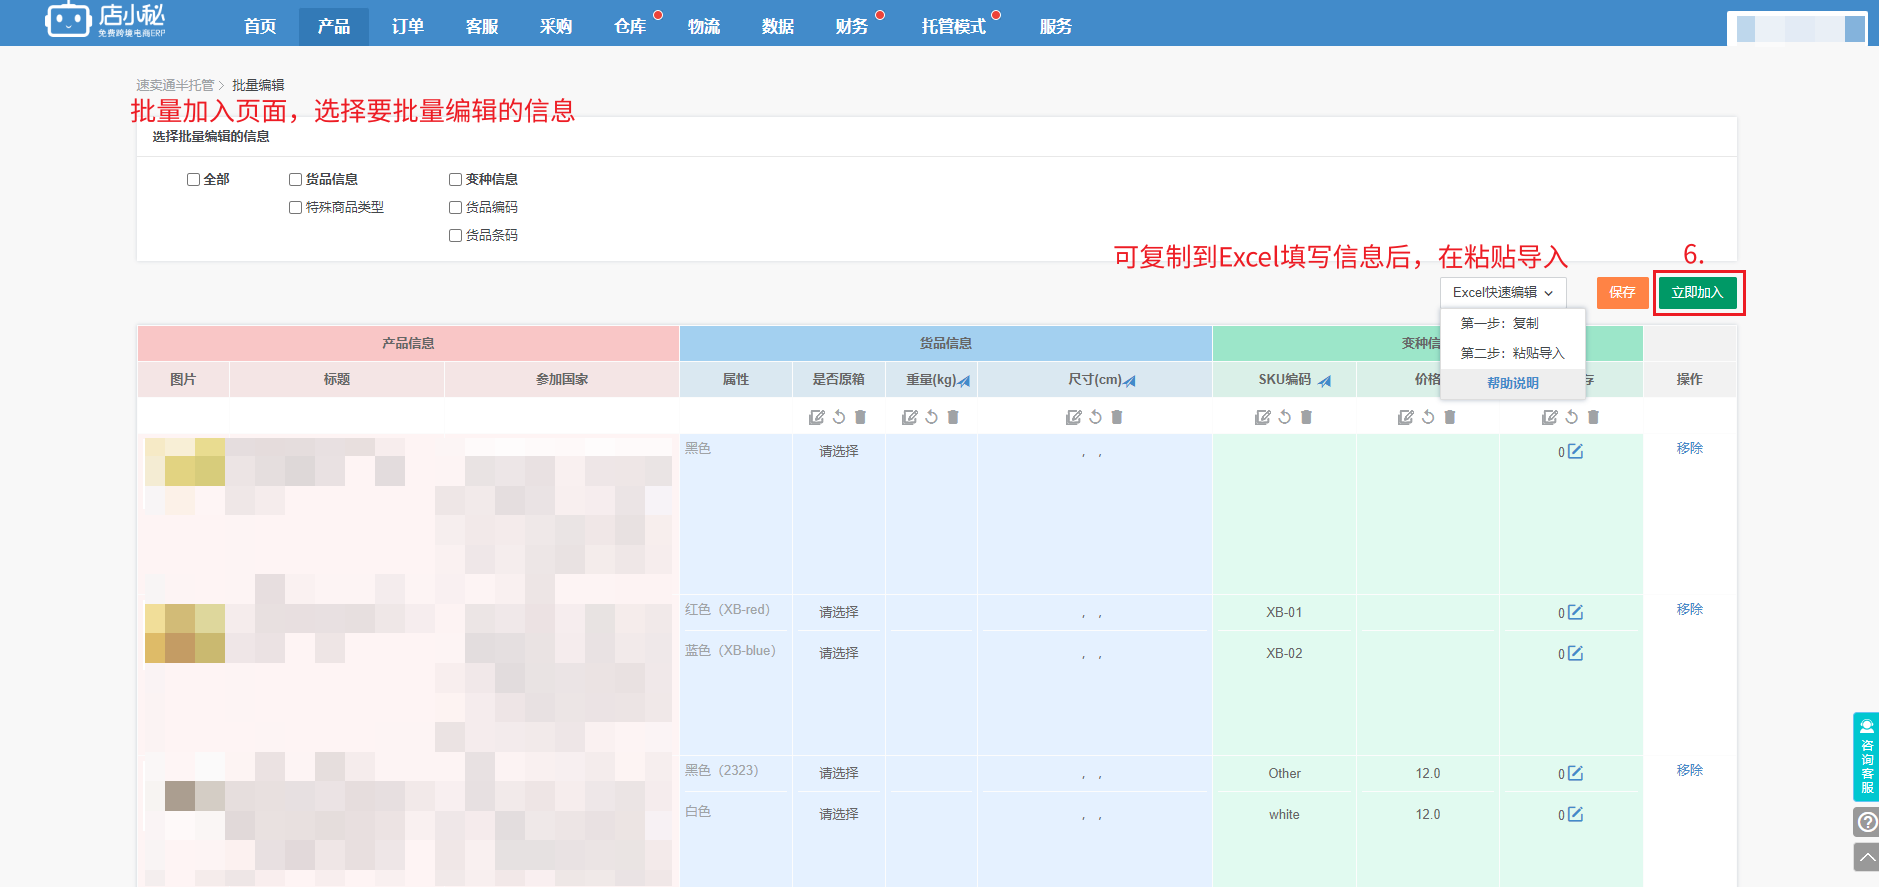1879x887 pixels.
Task: Click the paper-plane icon beside 重量(kg) header
Action: pos(964,381)
